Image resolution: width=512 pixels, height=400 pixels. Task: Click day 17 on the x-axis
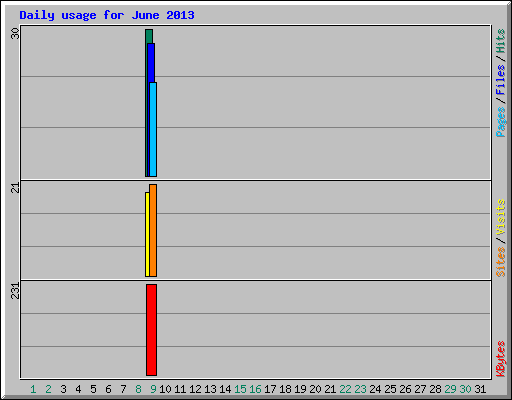(270, 389)
